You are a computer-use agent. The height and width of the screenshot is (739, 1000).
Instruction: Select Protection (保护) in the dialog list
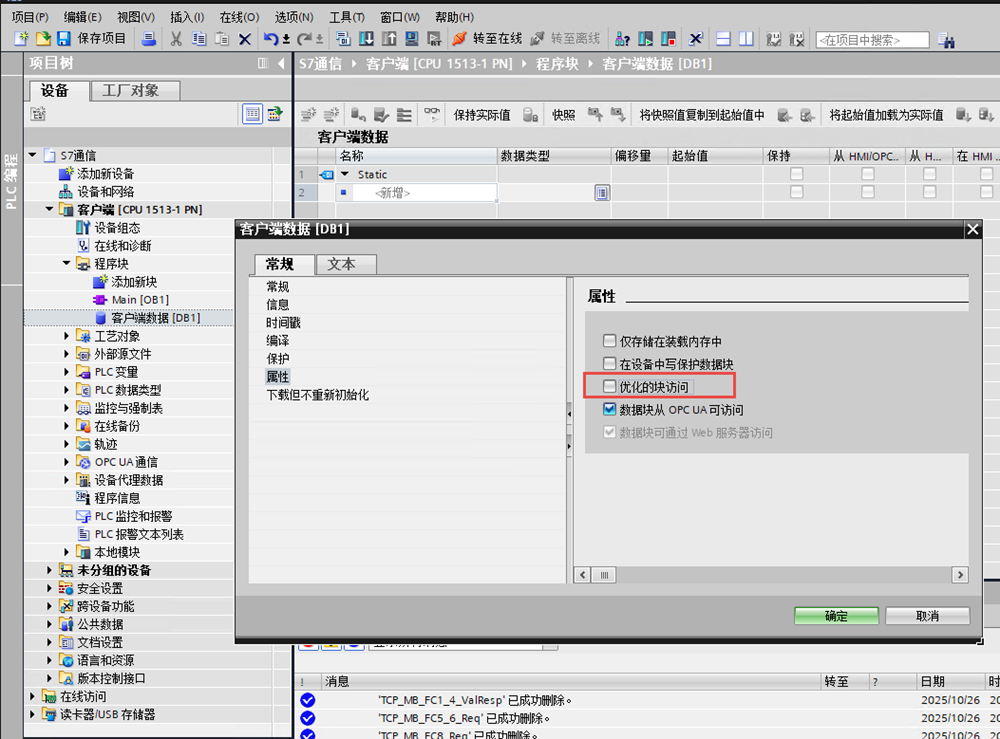point(277,359)
